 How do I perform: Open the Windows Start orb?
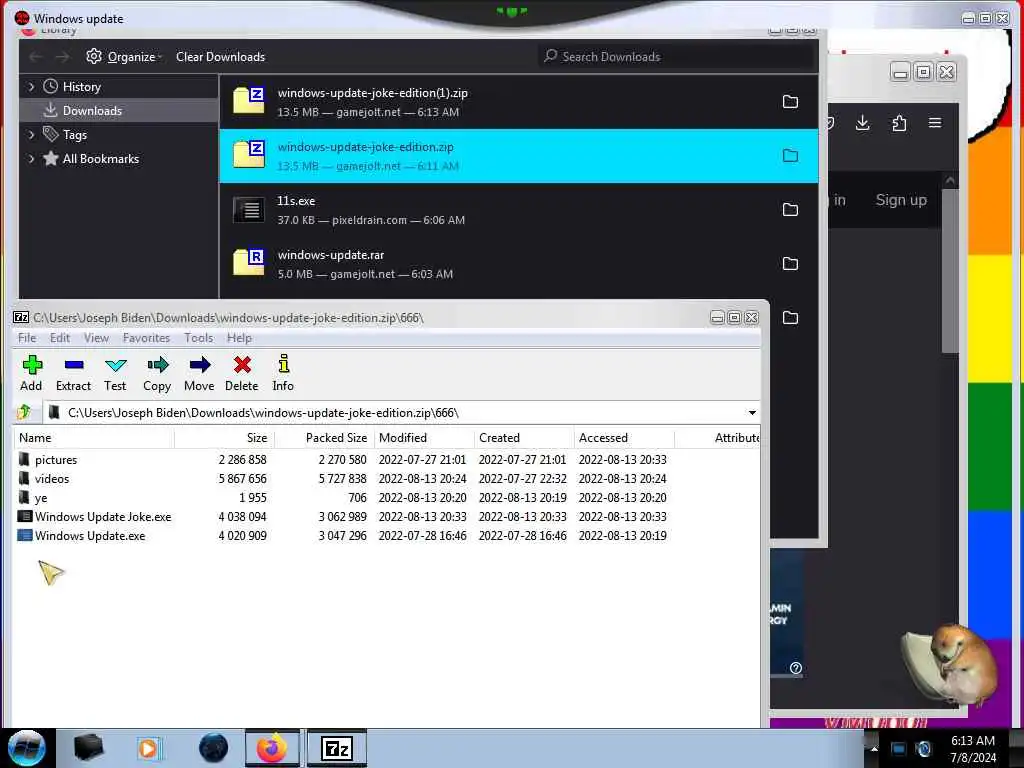coord(27,748)
